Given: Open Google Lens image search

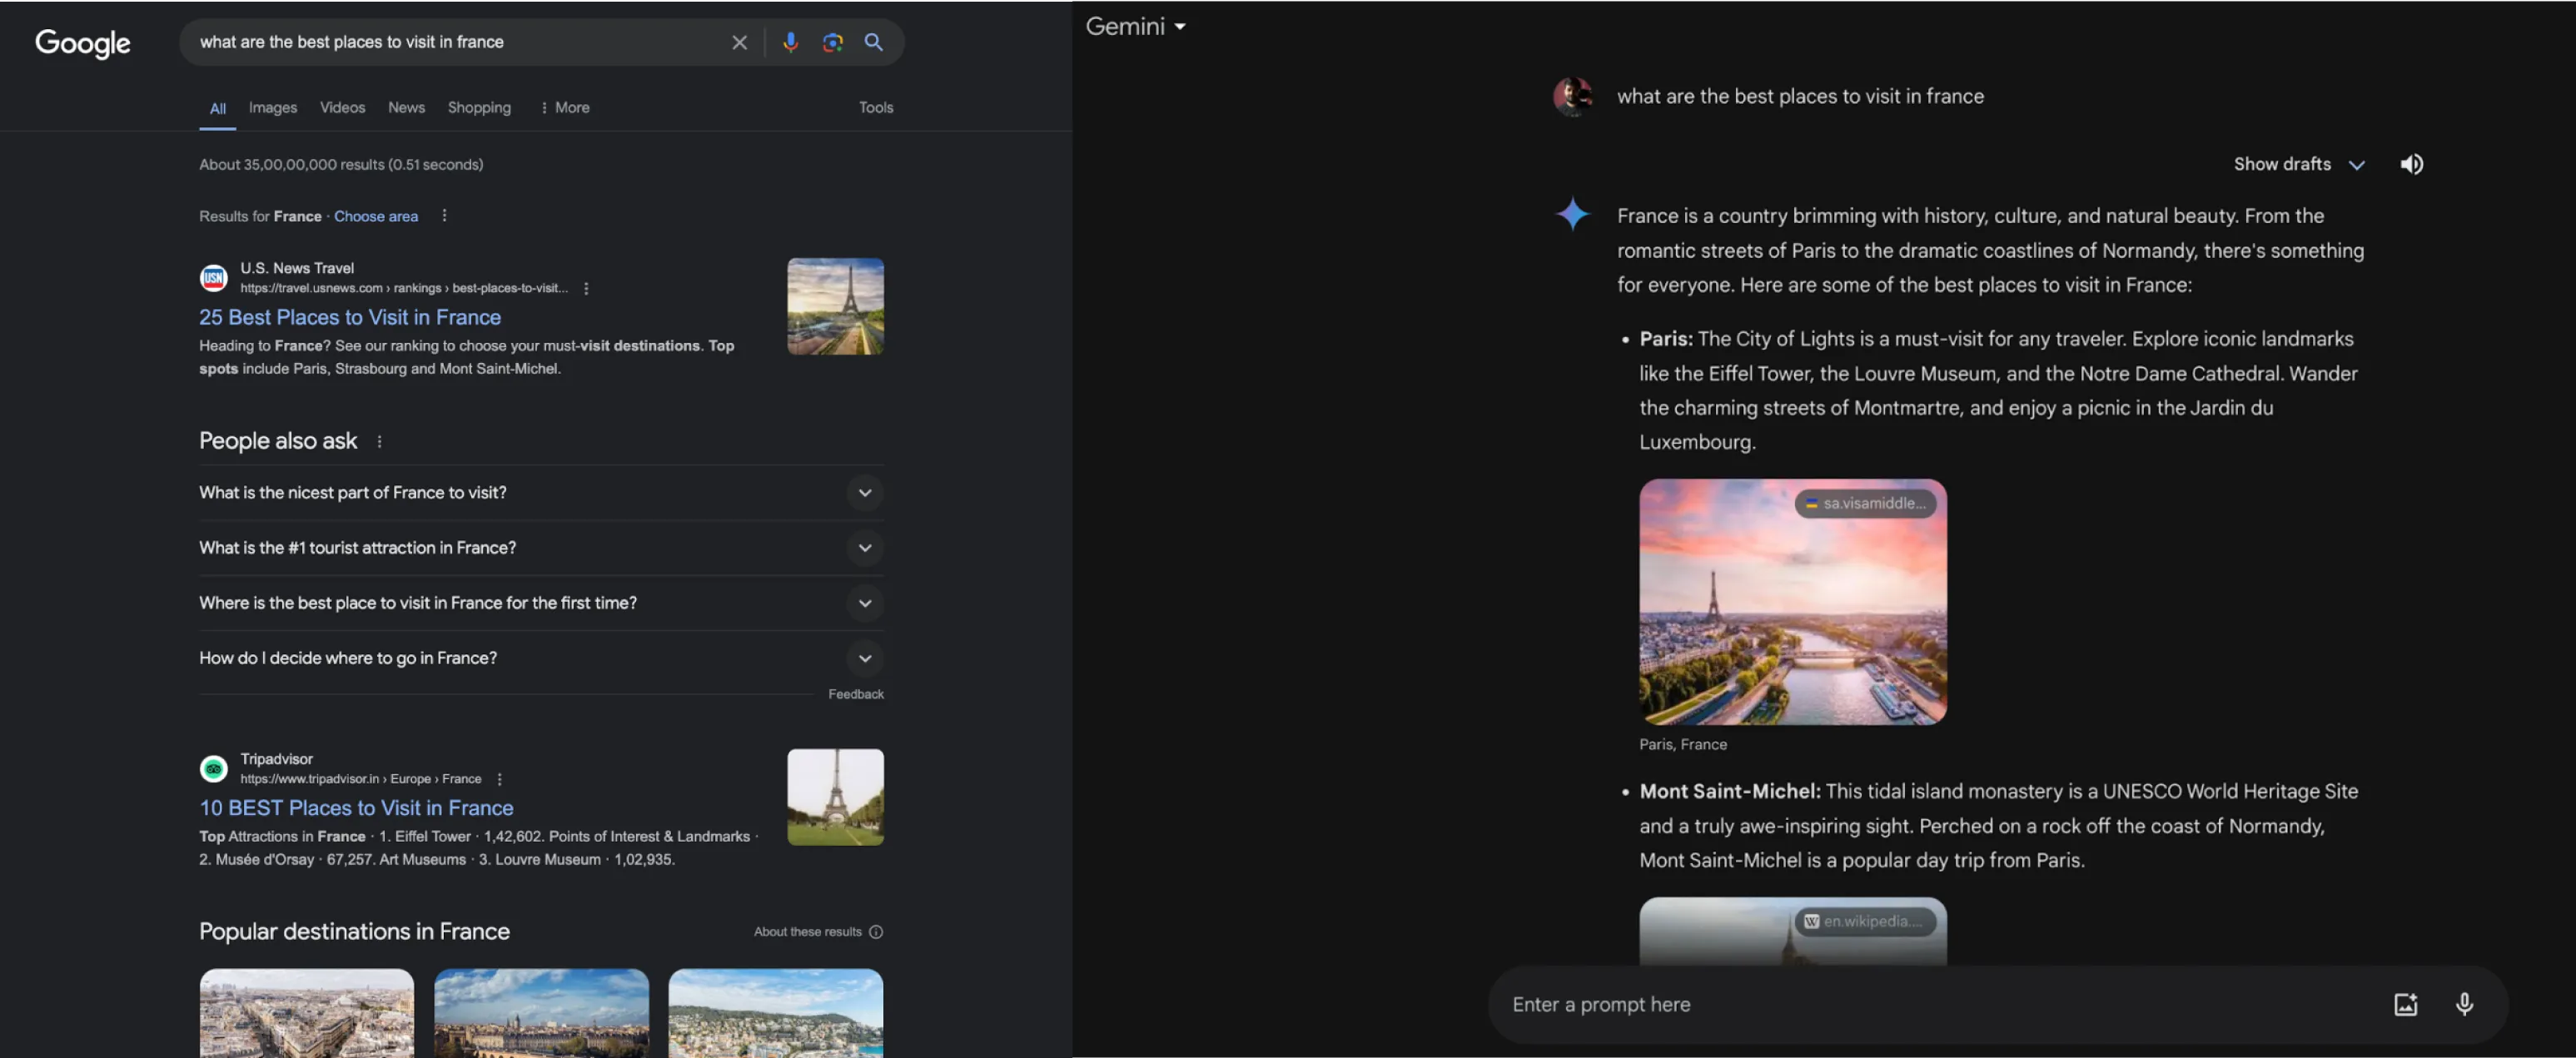Looking at the screenshot, I should [832, 42].
